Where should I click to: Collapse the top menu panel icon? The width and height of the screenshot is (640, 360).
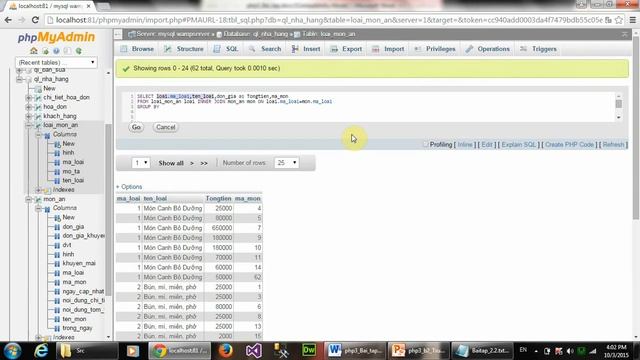(x=624, y=34)
